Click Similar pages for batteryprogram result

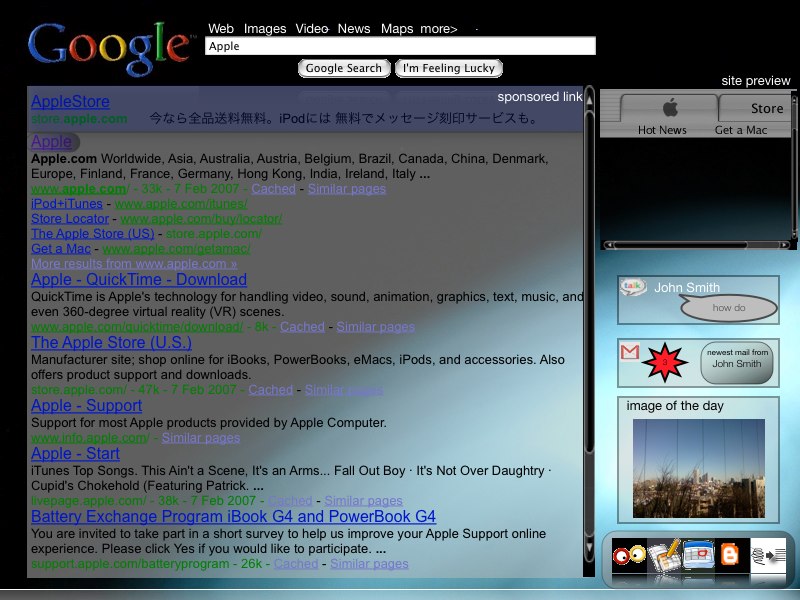pyautogui.click(x=369, y=564)
